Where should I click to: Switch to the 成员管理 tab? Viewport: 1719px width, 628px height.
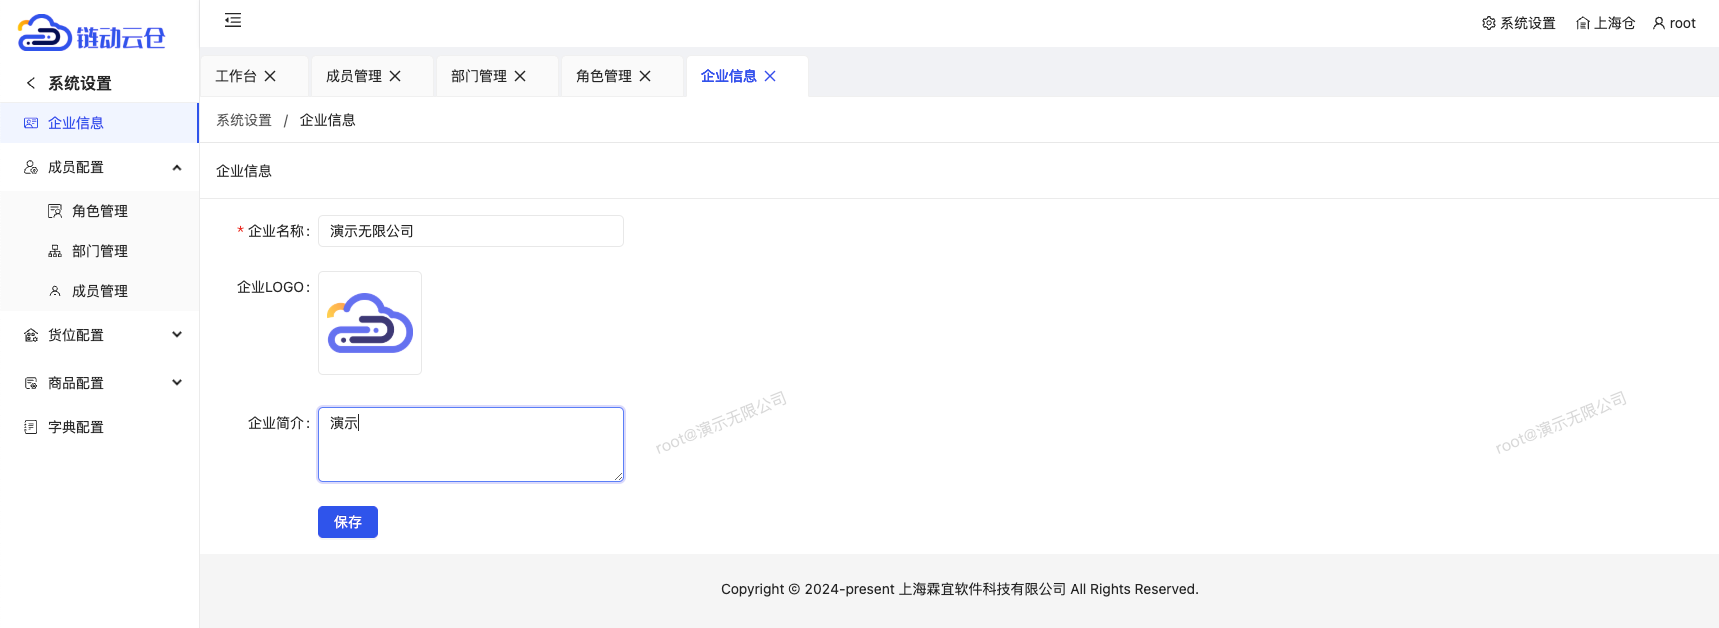(354, 76)
